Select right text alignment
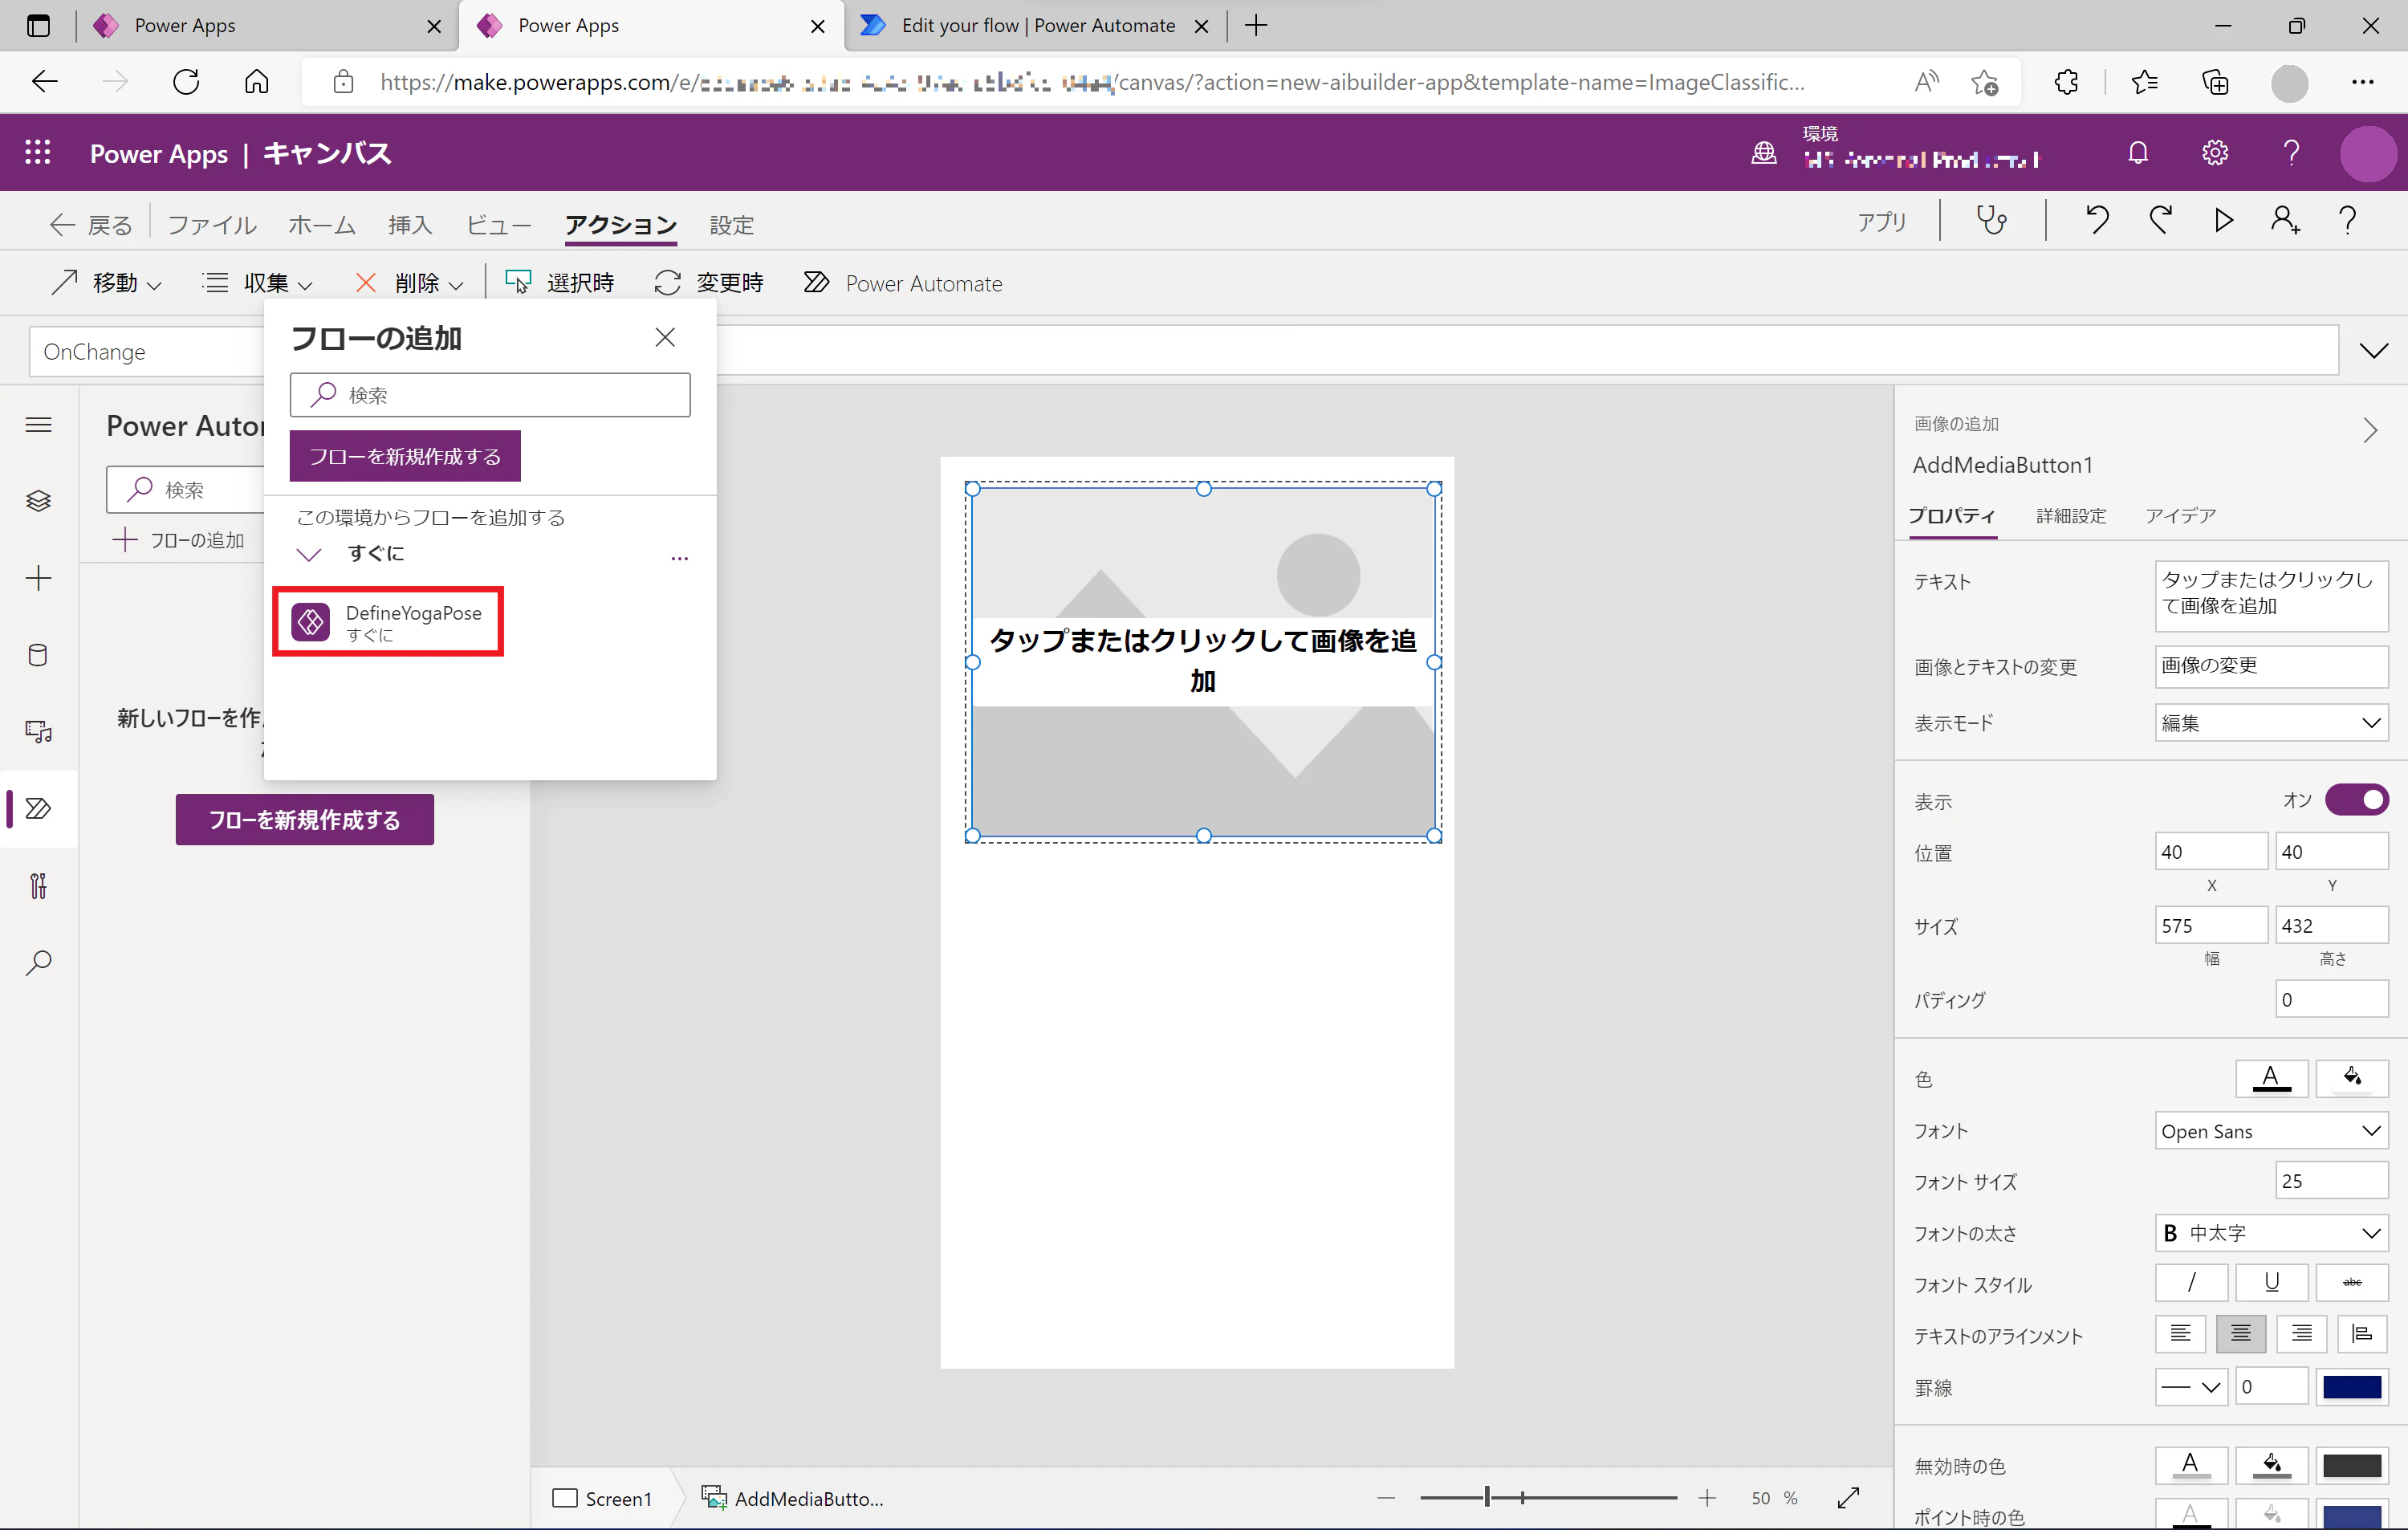Screen dimensions: 2408x1530 [2301, 1334]
